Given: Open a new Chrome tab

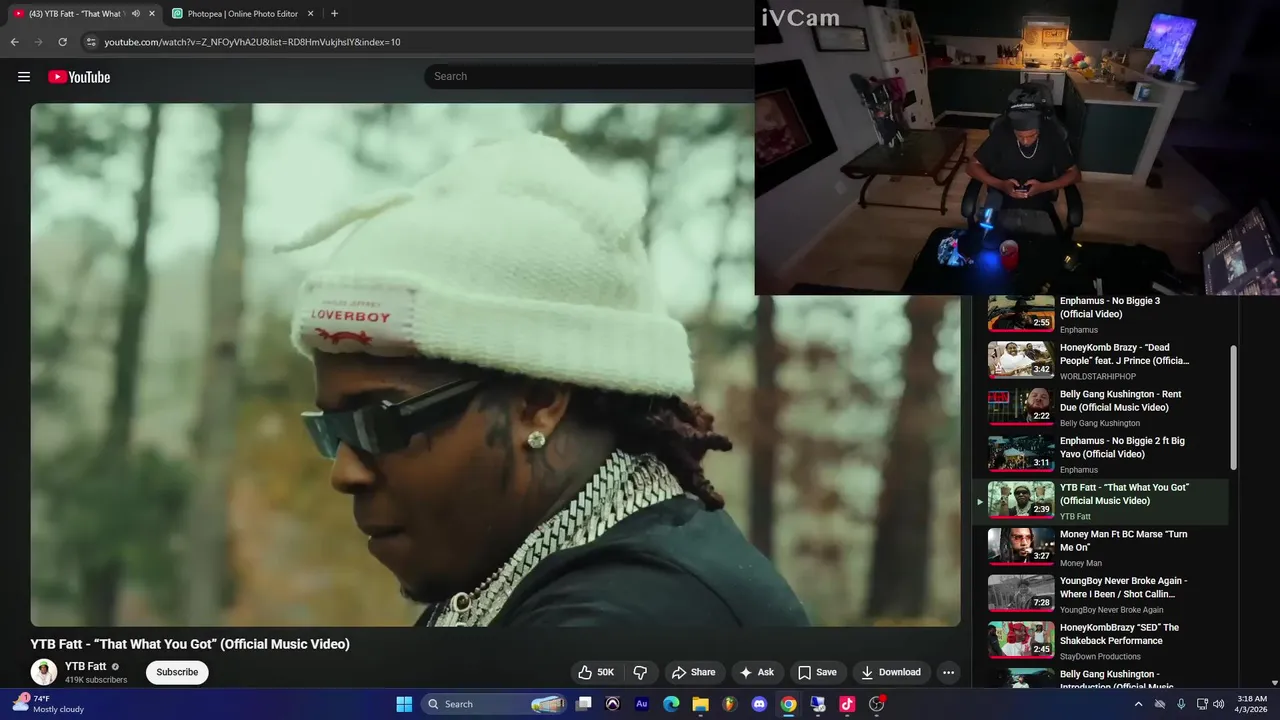Looking at the screenshot, I should (334, 14).
